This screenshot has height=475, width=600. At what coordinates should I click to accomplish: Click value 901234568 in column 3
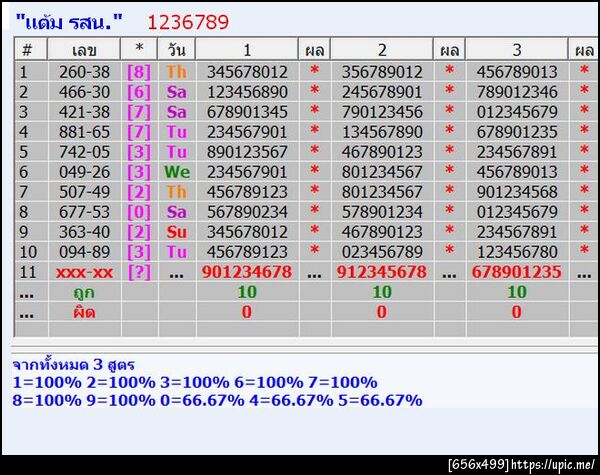click(517, 192)
